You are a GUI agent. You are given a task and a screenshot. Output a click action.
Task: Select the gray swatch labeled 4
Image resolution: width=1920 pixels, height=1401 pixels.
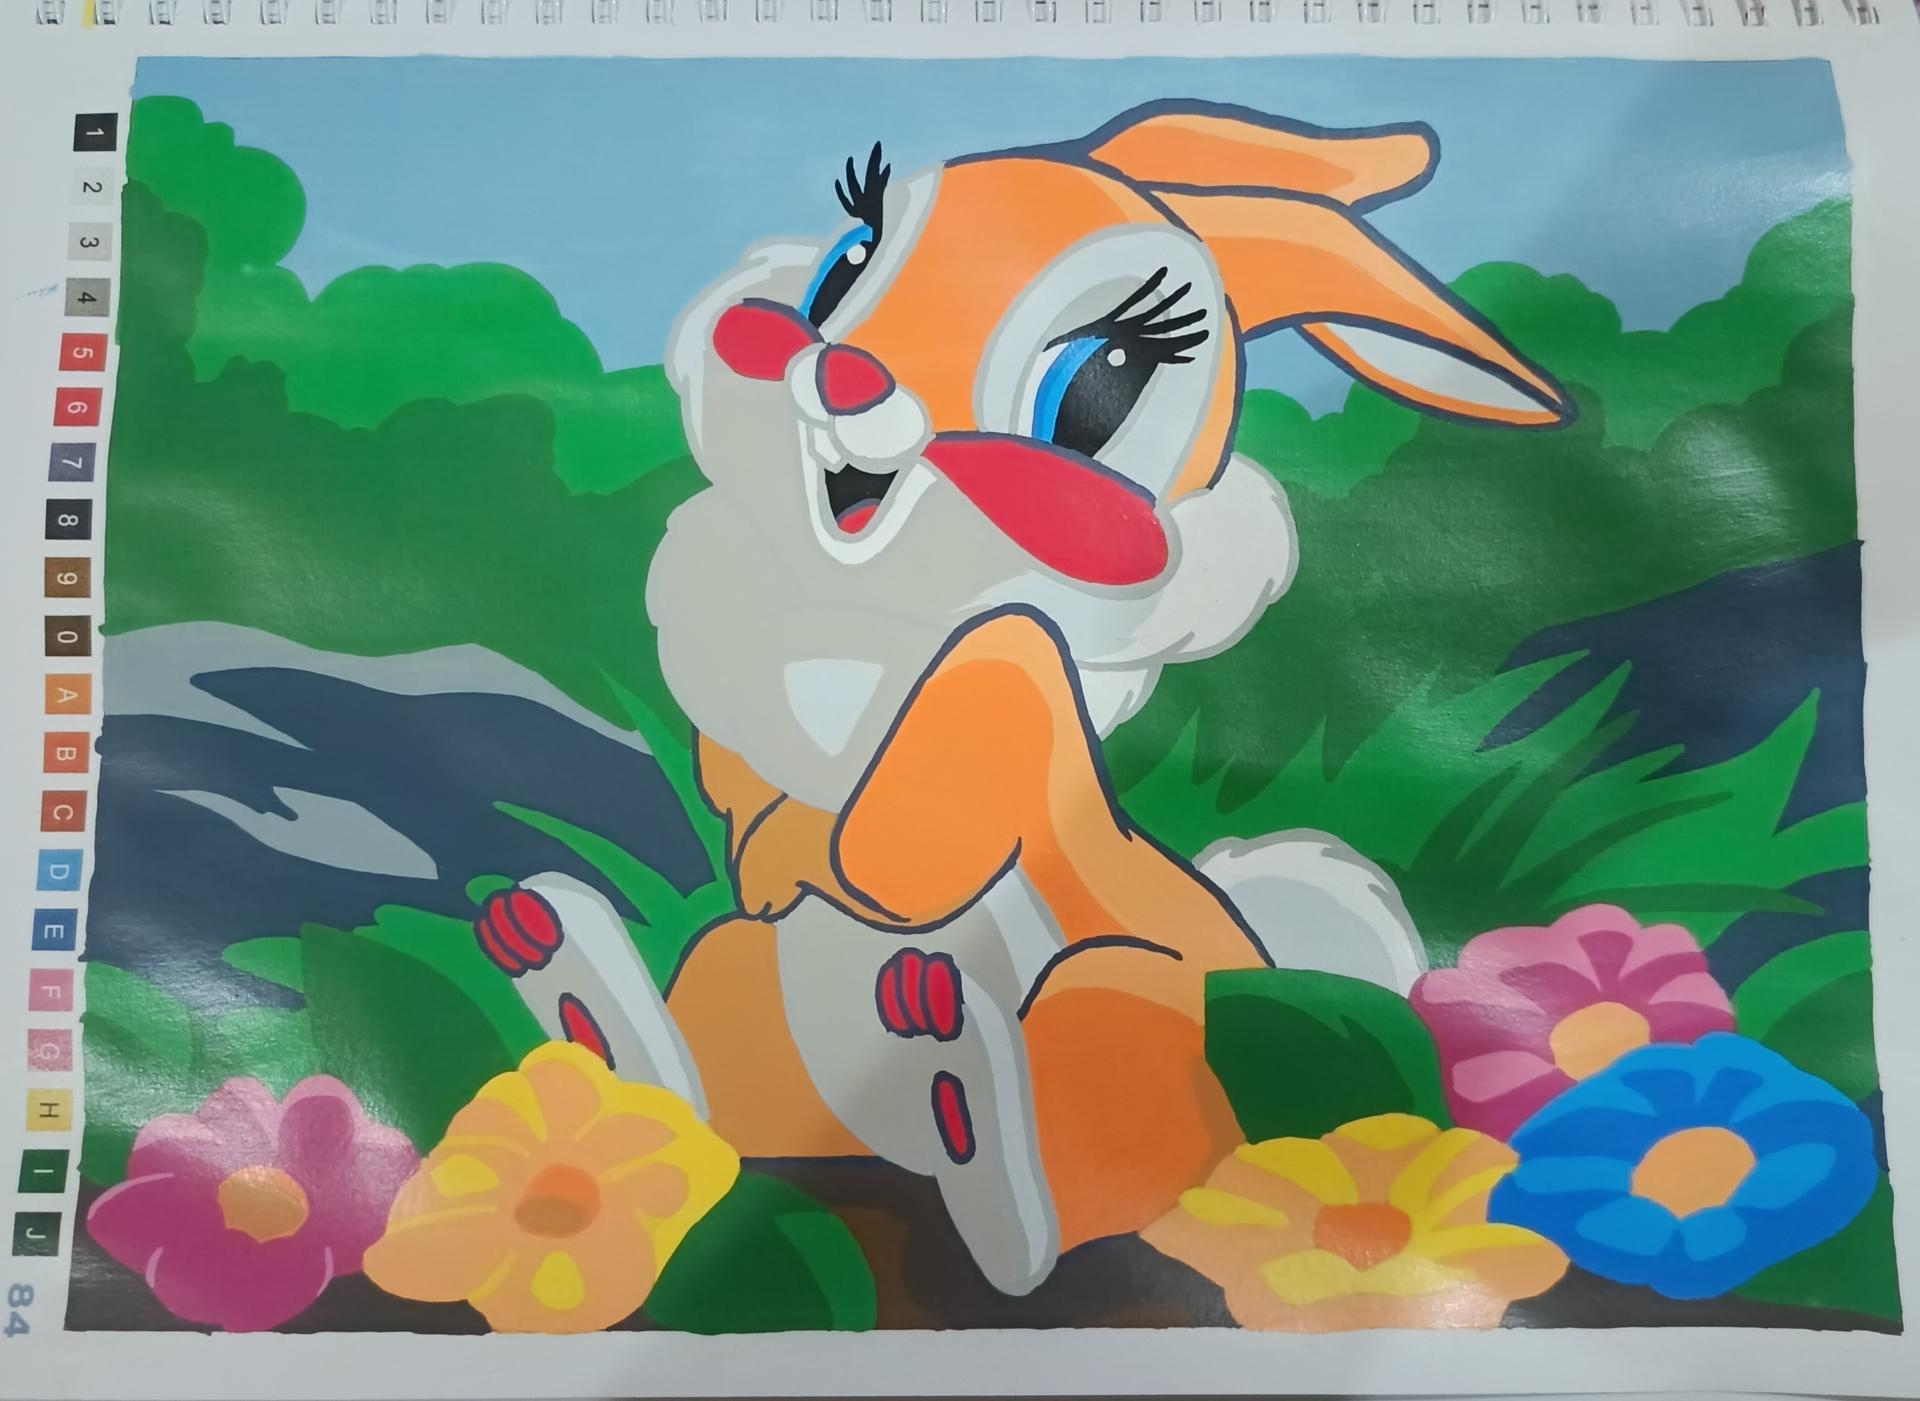[x=86, y=298]
